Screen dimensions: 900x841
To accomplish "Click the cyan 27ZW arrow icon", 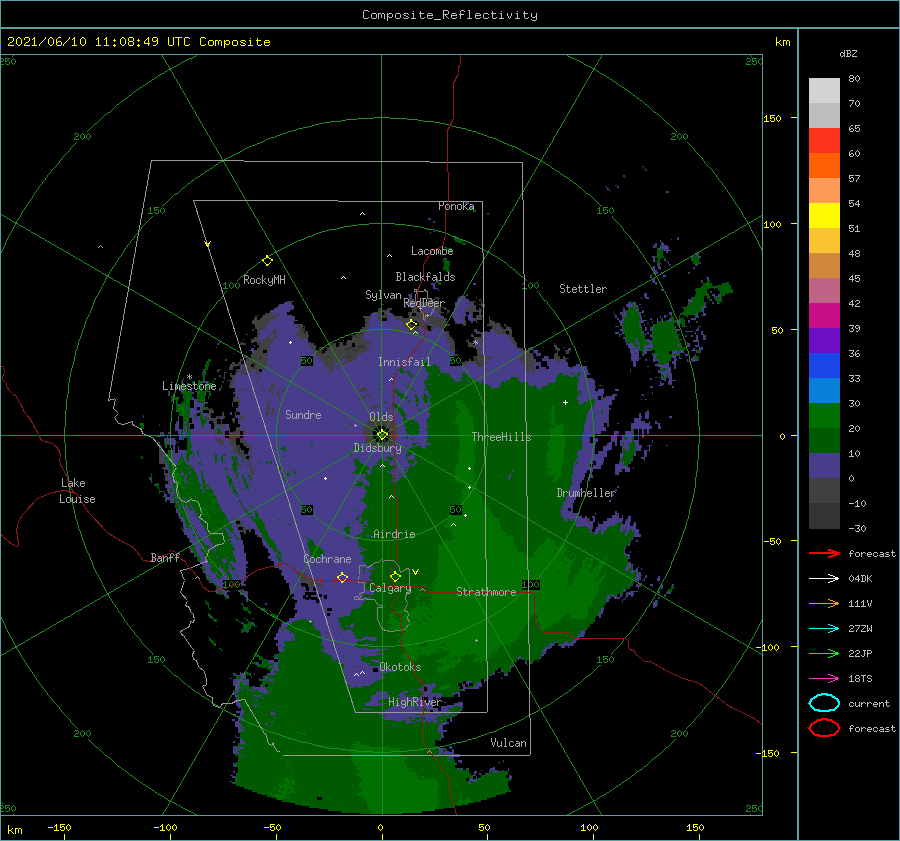I will coord(824,629).
